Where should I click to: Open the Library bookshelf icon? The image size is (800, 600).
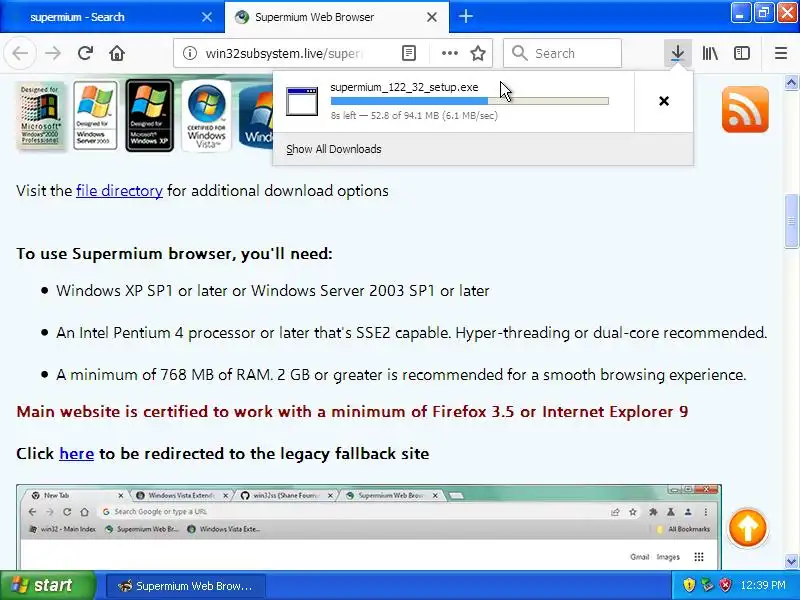[710, 53]
